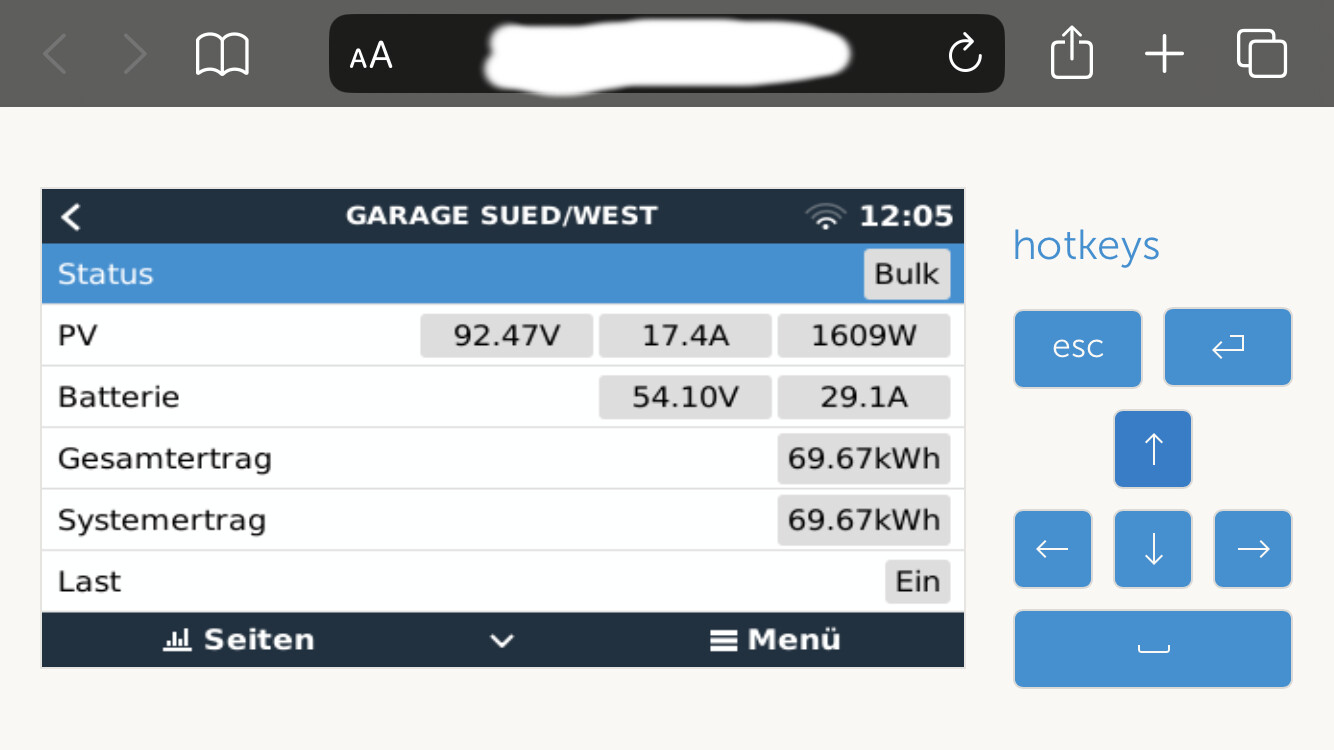Expand the chevron in bottom bar

pyautogui.click(x=502, y=641)
